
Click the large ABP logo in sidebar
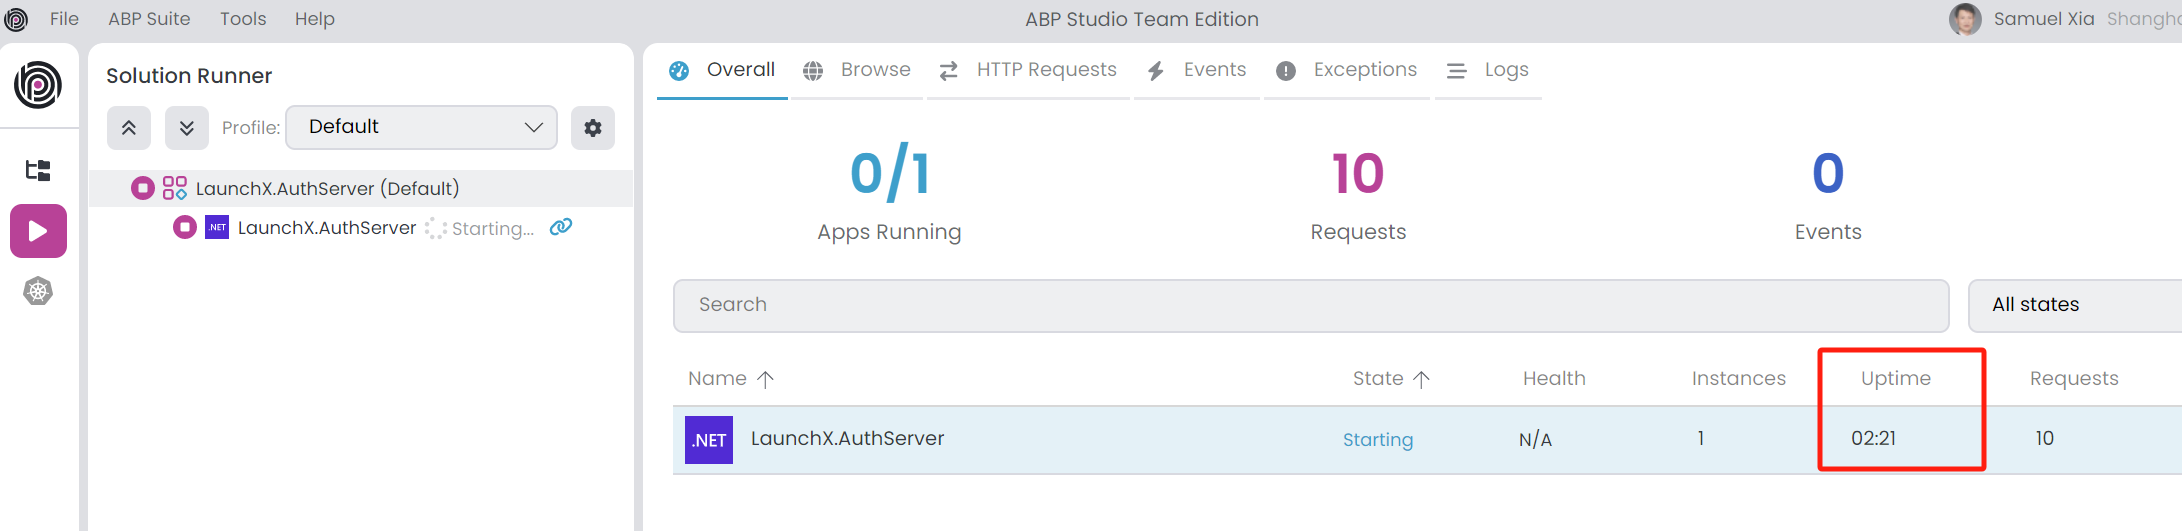(38, 85)
